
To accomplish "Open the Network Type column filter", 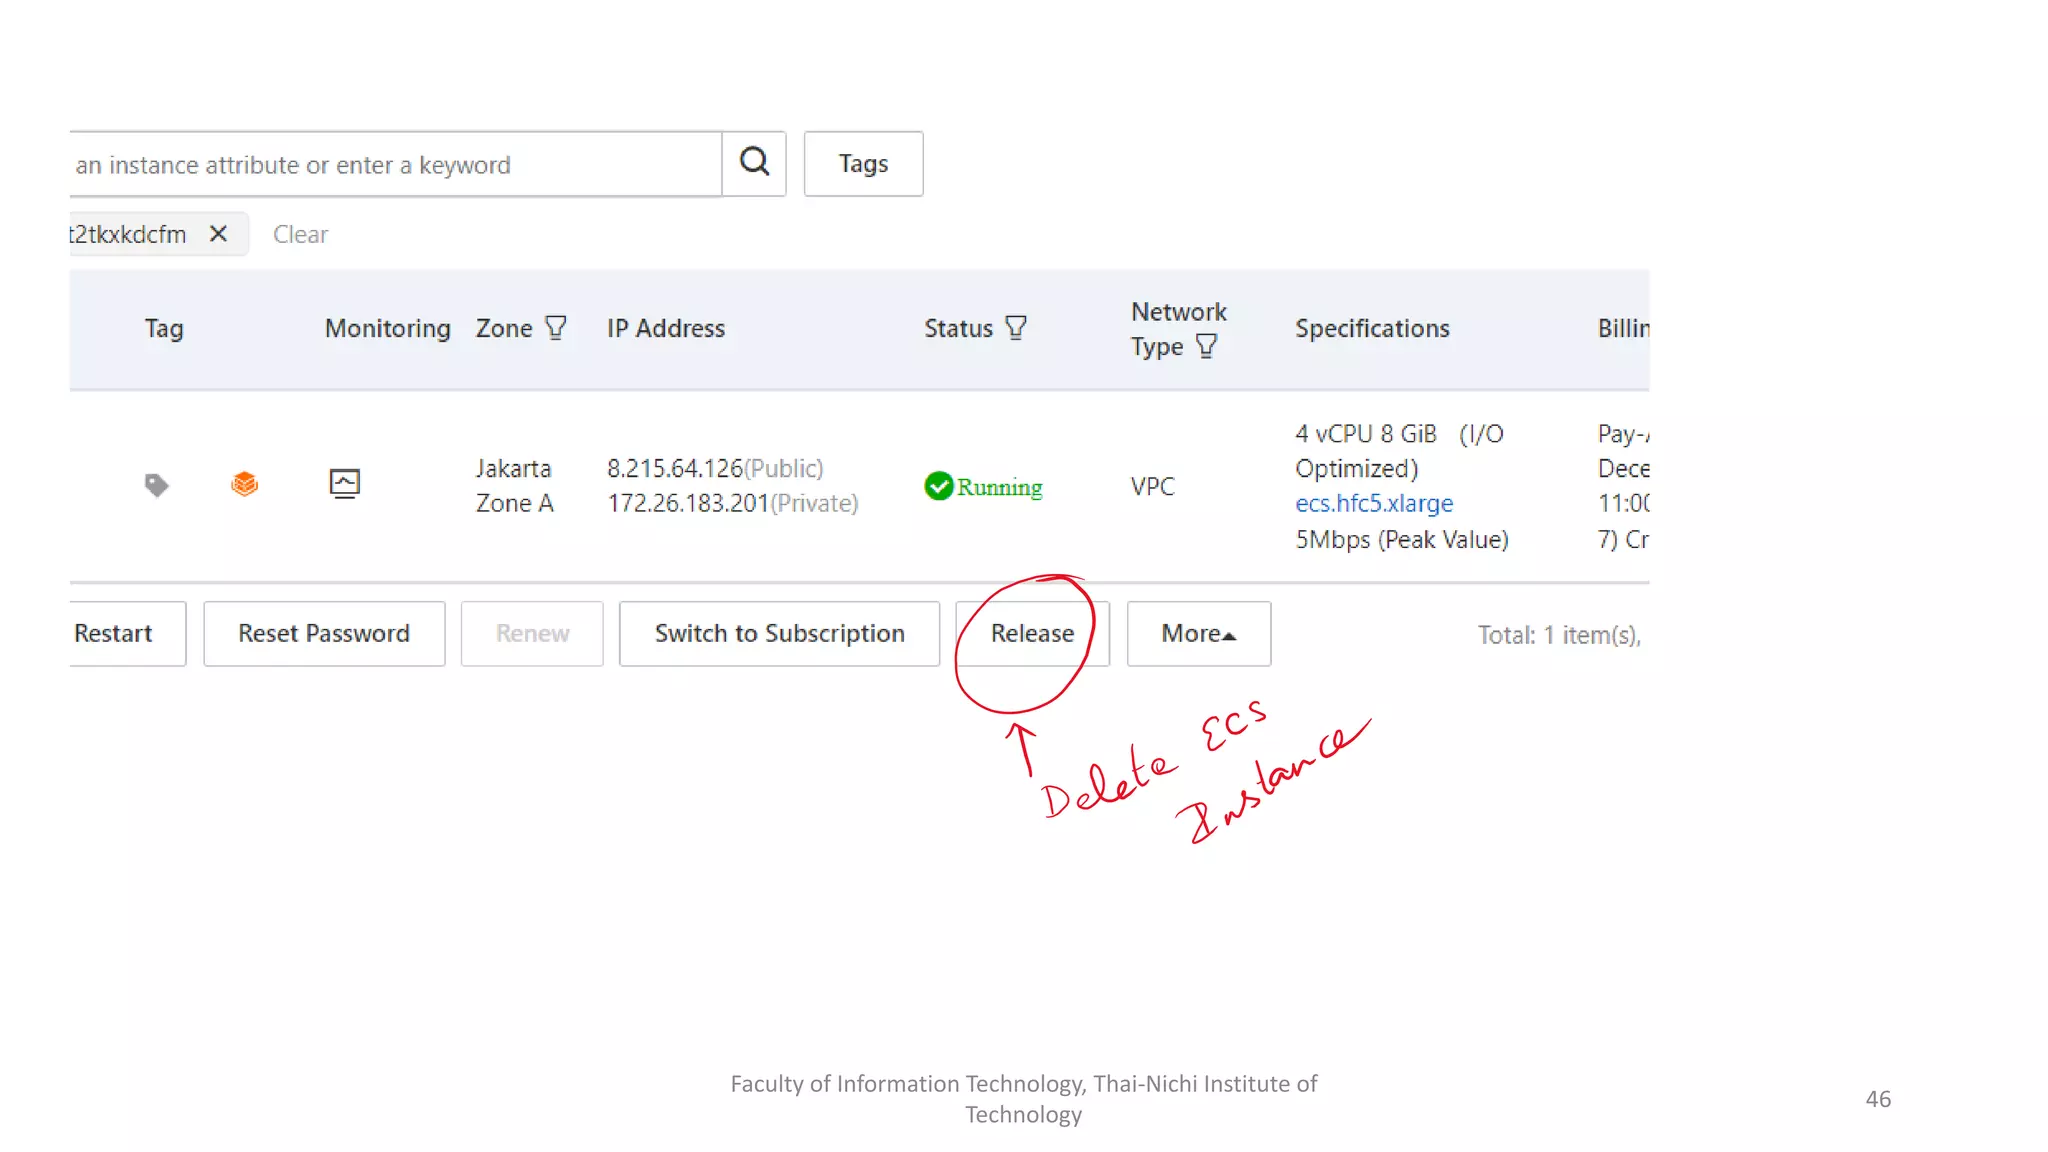I will pos(1207,346).
